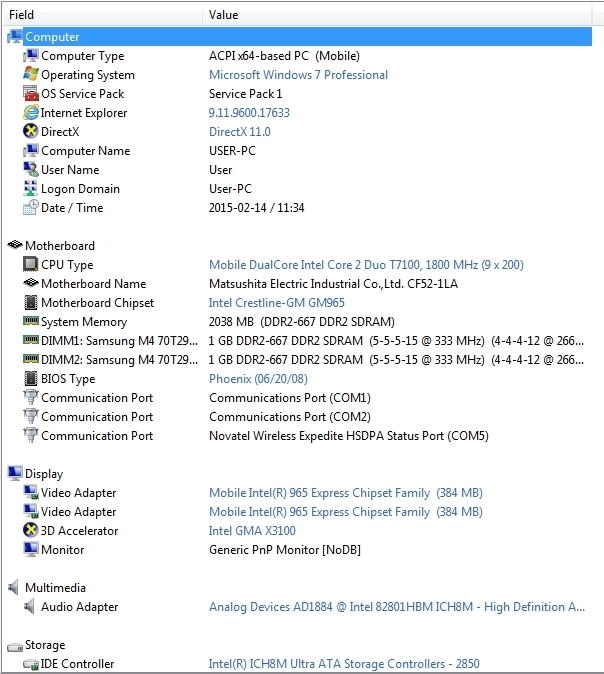This screenshot has width=604, height=674.
Task: Open the Phoenix (06/20/08) BIOS link
Action: coord(258,379)
